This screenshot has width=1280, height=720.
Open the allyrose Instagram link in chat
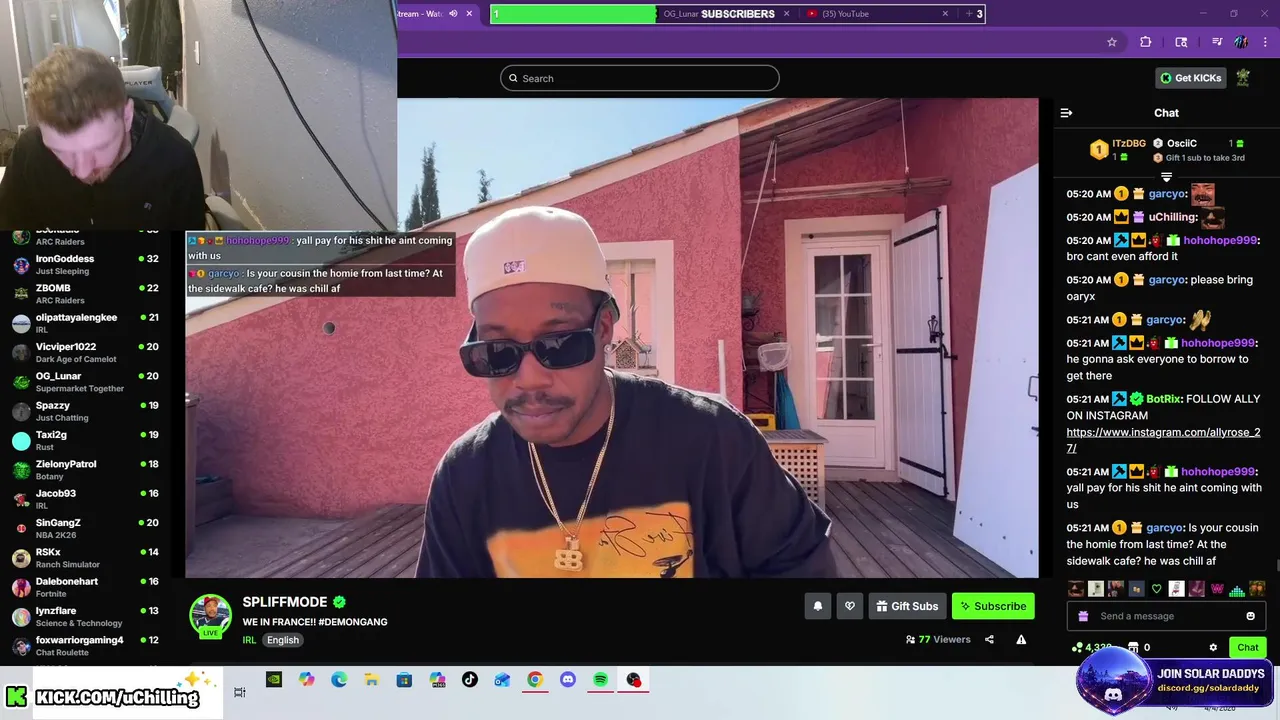1163,440
